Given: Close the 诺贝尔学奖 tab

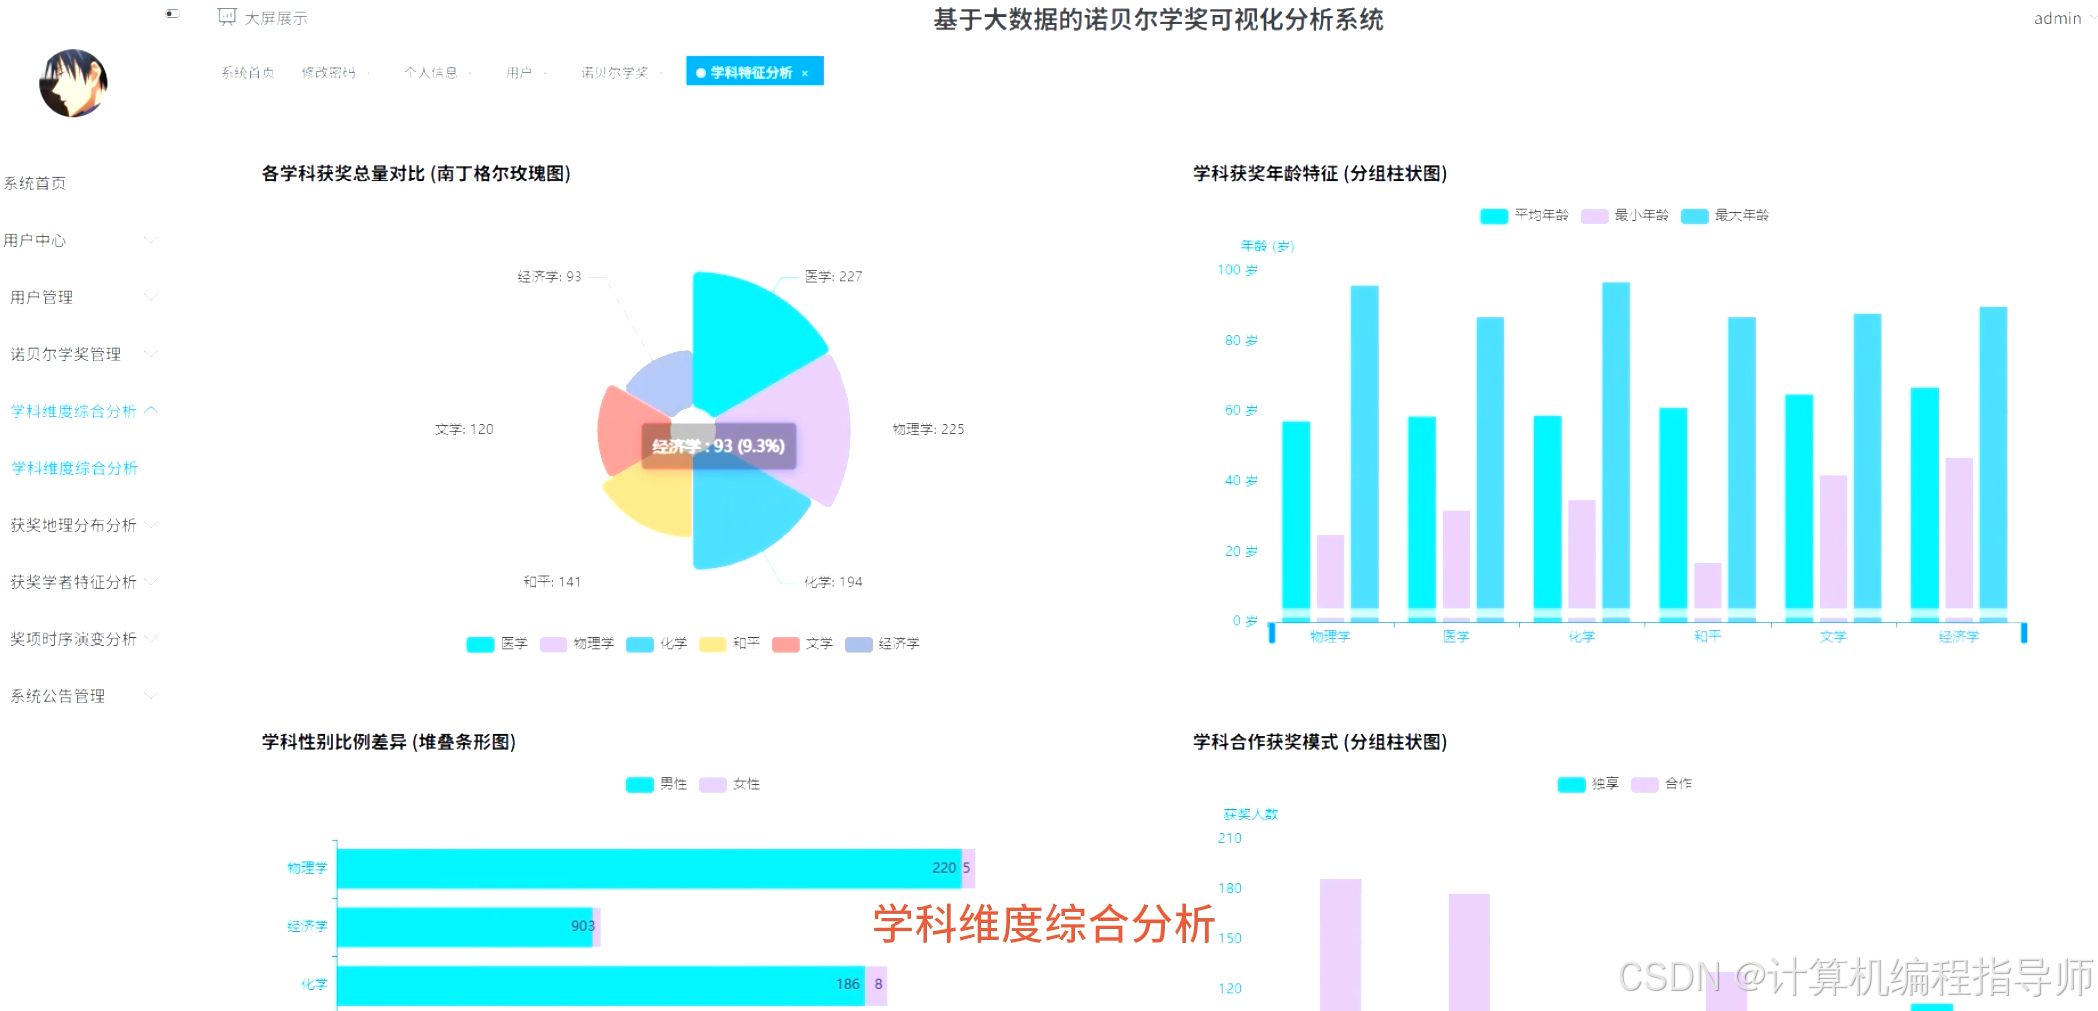Looking at the screenshot, I should 661,73.
